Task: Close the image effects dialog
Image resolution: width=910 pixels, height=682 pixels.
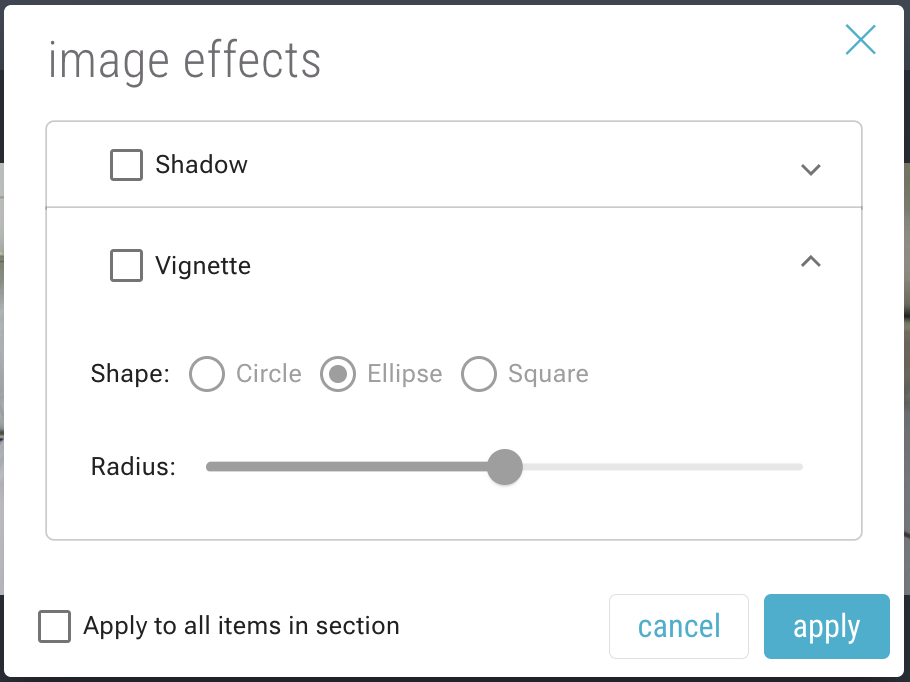Action: point(860,40)
